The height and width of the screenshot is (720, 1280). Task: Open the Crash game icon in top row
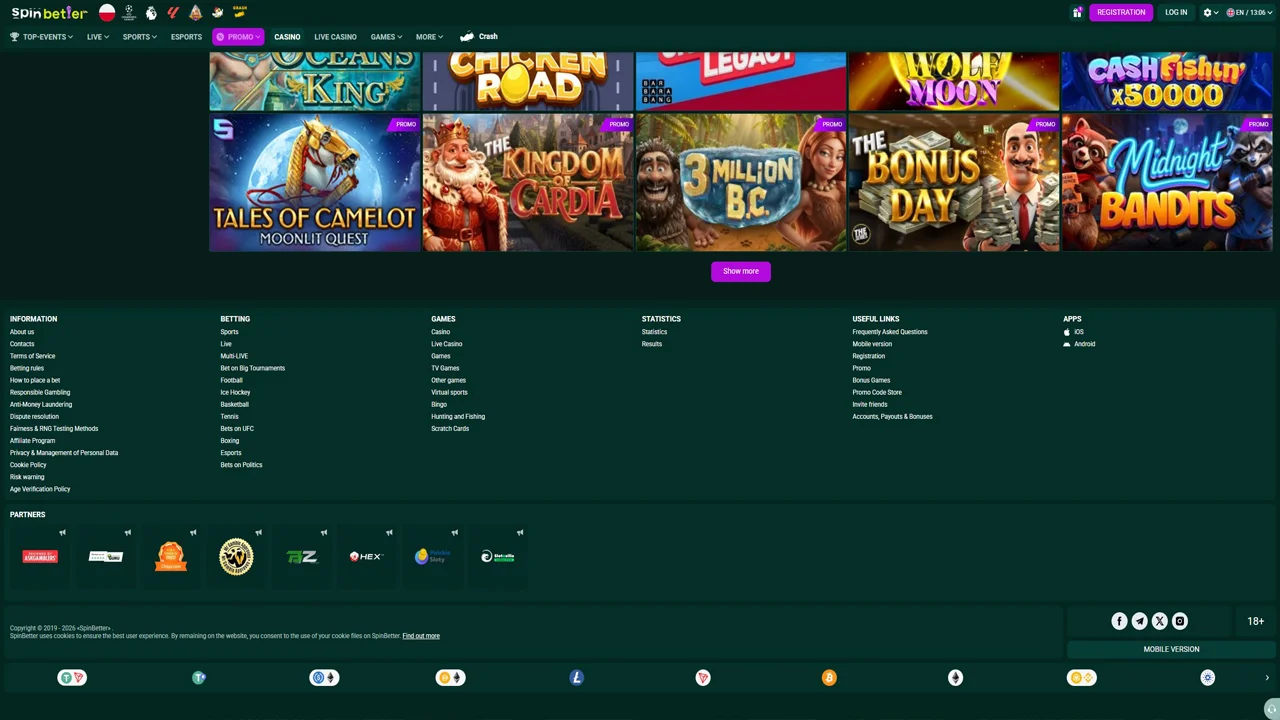tap(239, 12)
